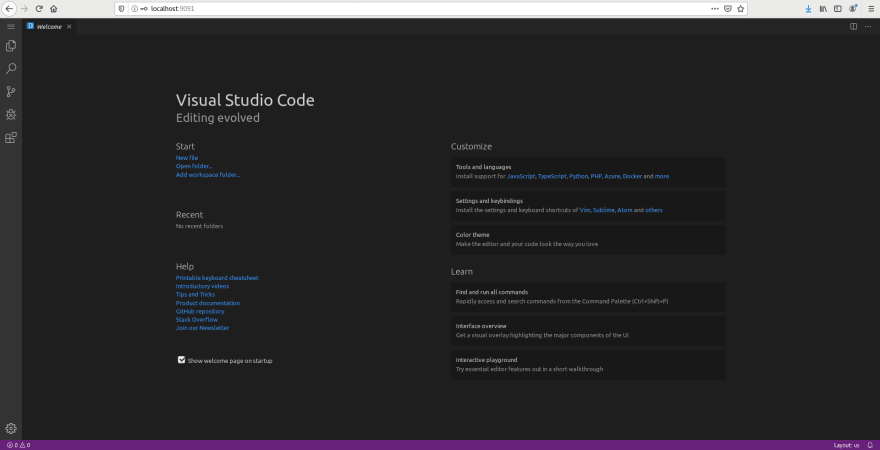Open Firefox account icon
This screenshot has height=450, width=880.
click(x=853, y=9)
